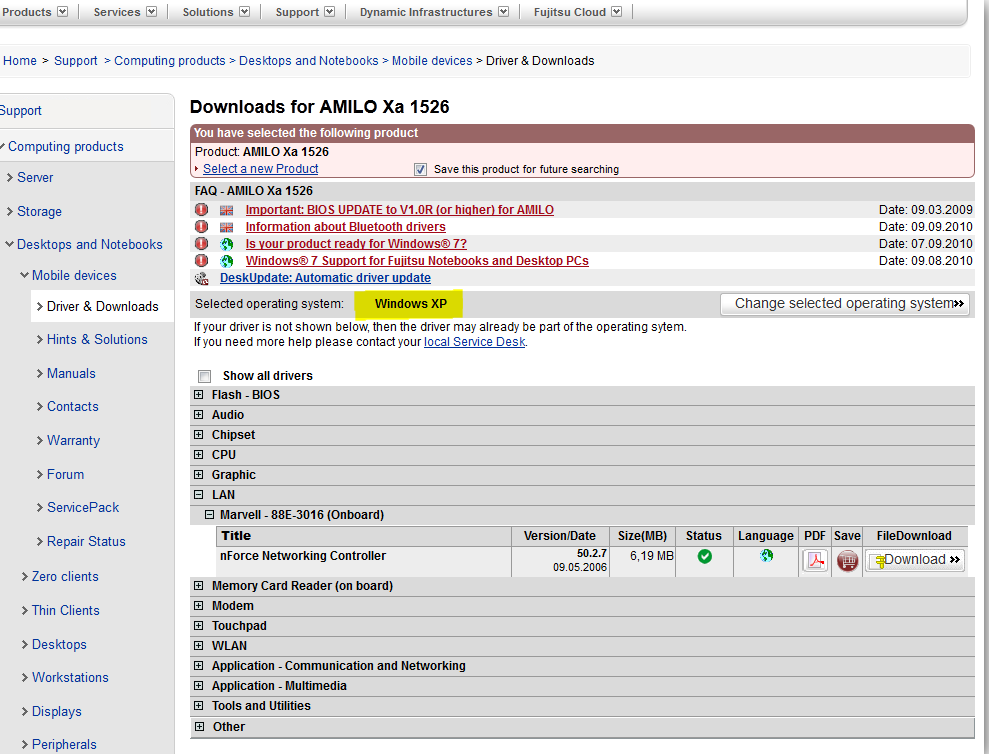Download the nForce Networking Controller driver
This screenshot has height=754, width=989.
(915, 560)
